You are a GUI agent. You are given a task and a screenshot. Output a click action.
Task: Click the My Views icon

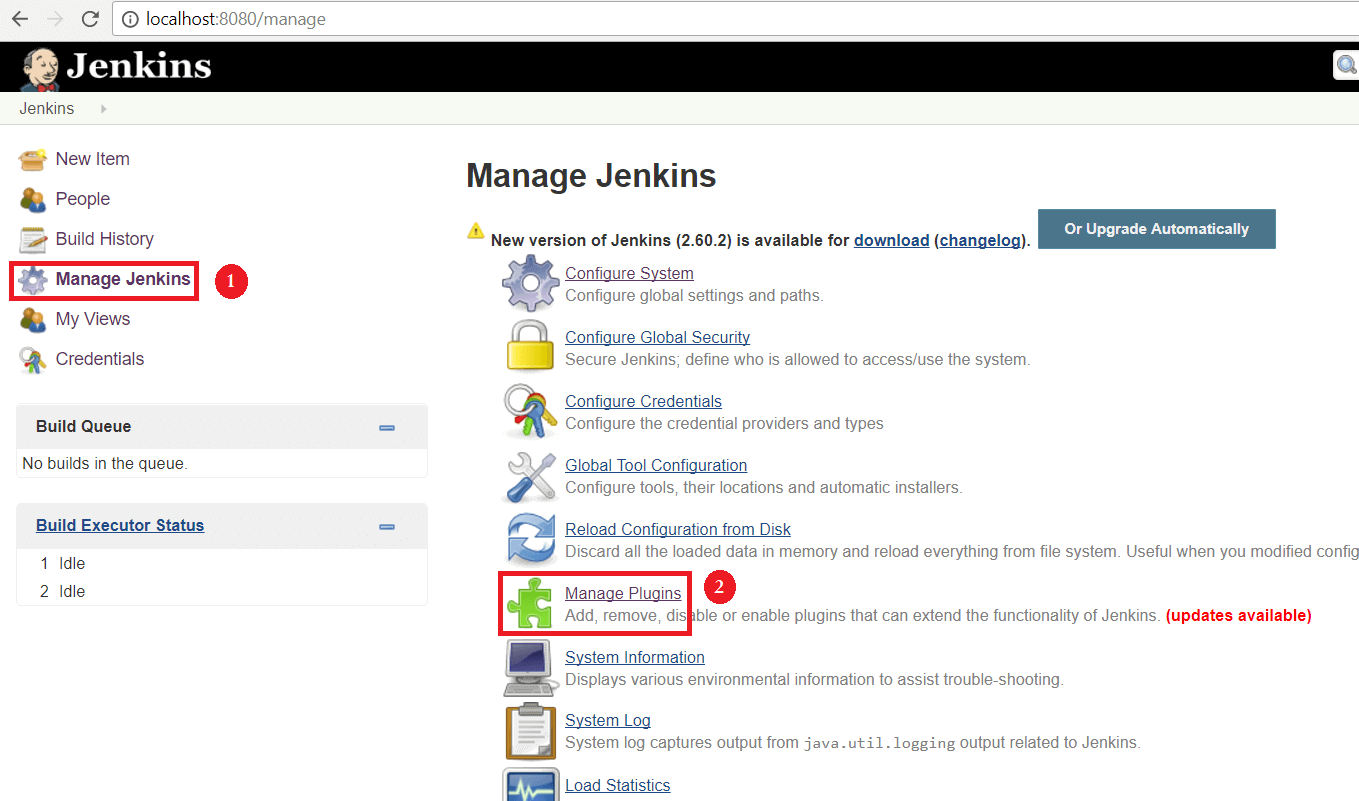point(33,319)
